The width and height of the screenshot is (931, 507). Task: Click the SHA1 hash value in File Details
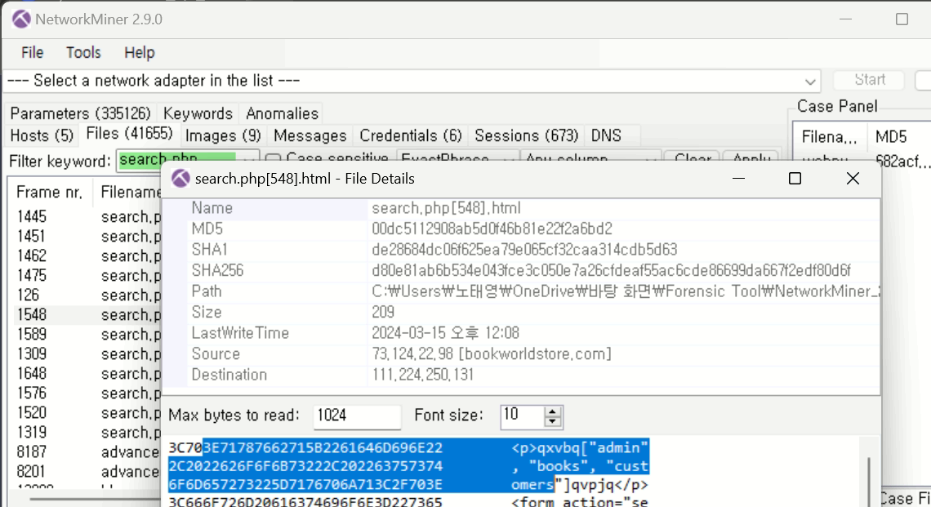coord(524,249)
